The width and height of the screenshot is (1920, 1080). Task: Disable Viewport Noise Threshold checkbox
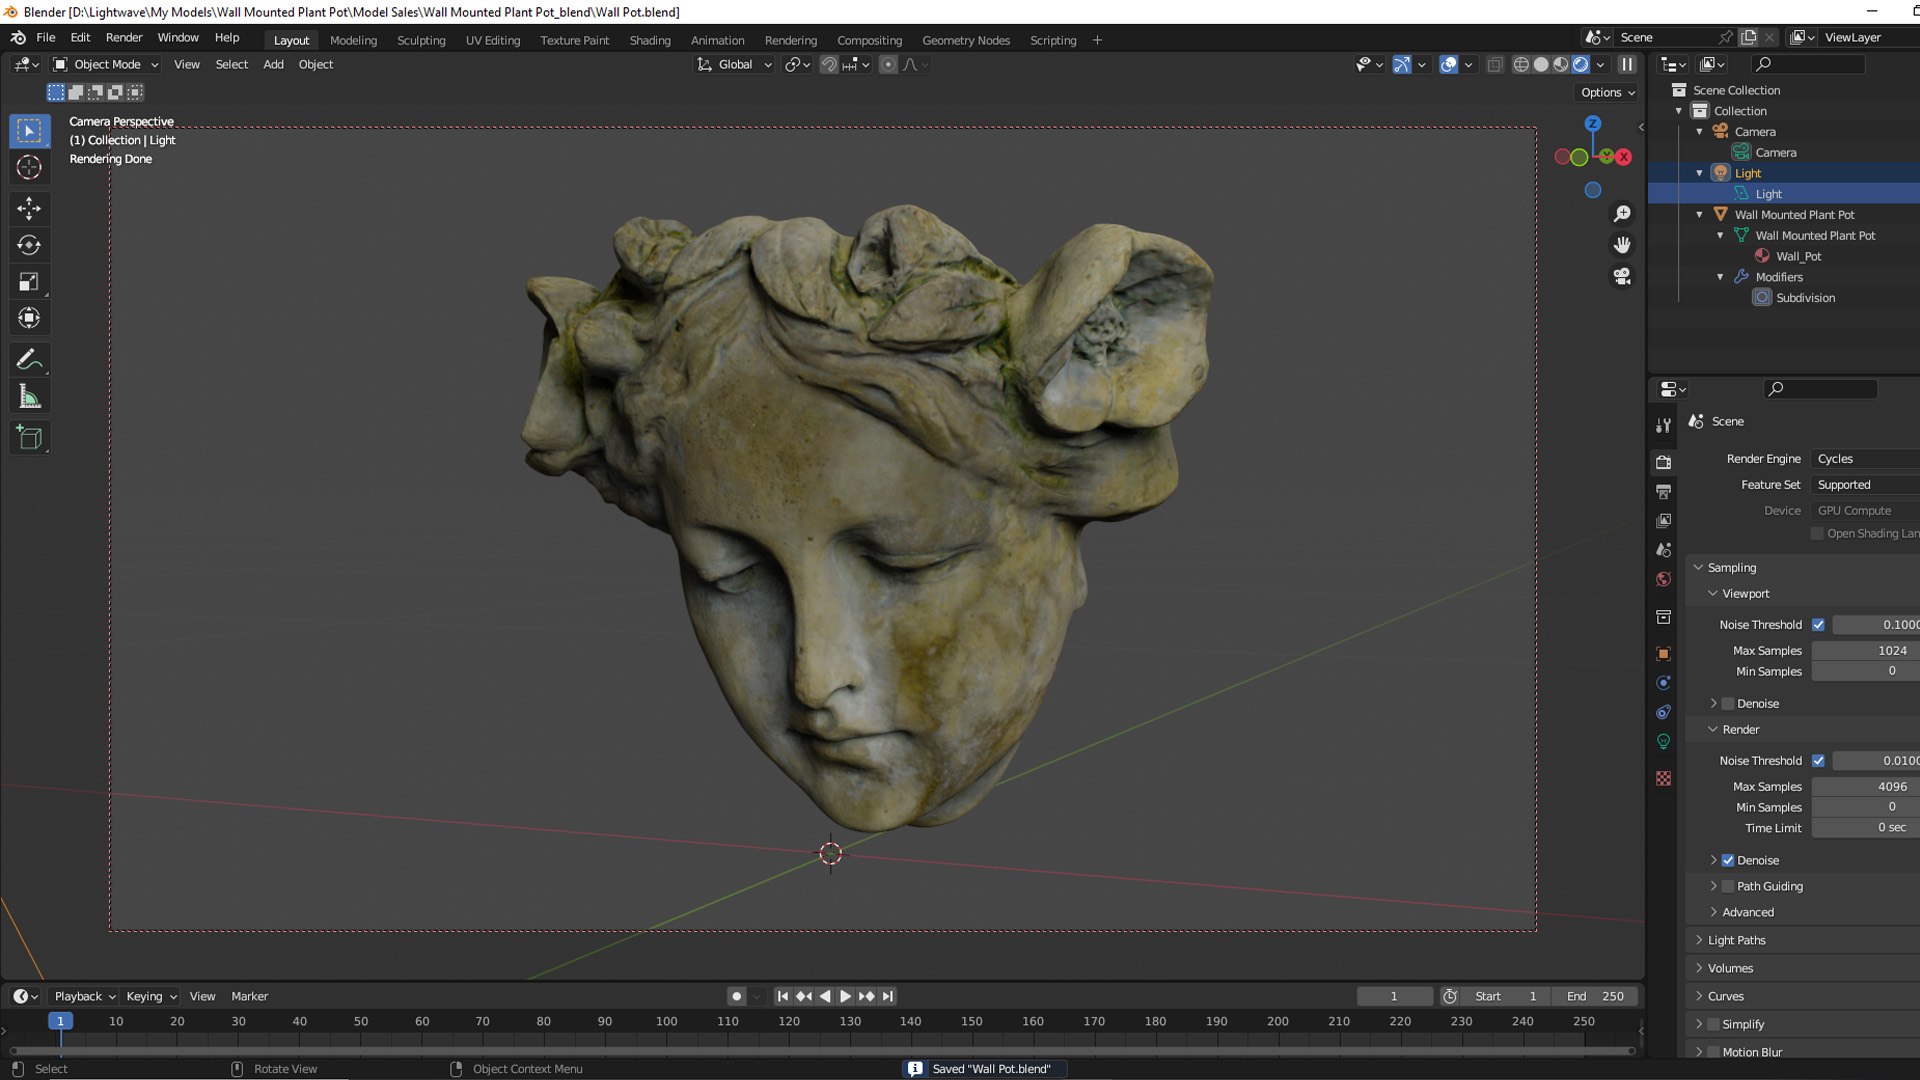[1818, 625]
